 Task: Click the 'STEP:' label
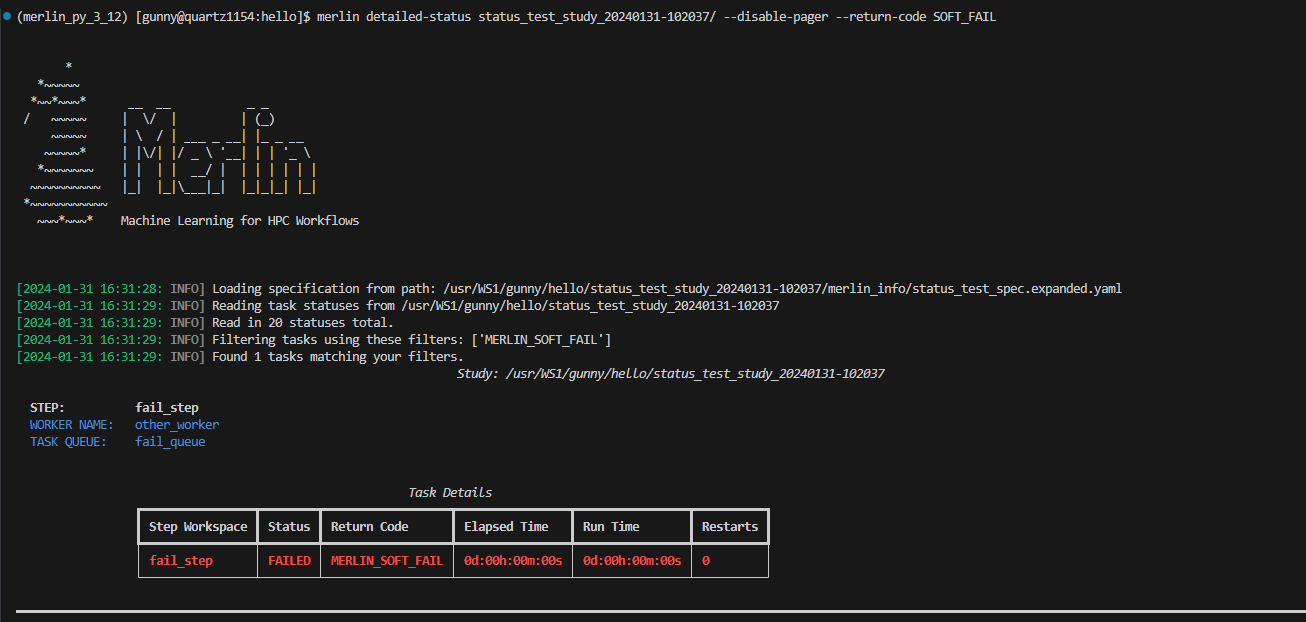[x=47, y=408]
